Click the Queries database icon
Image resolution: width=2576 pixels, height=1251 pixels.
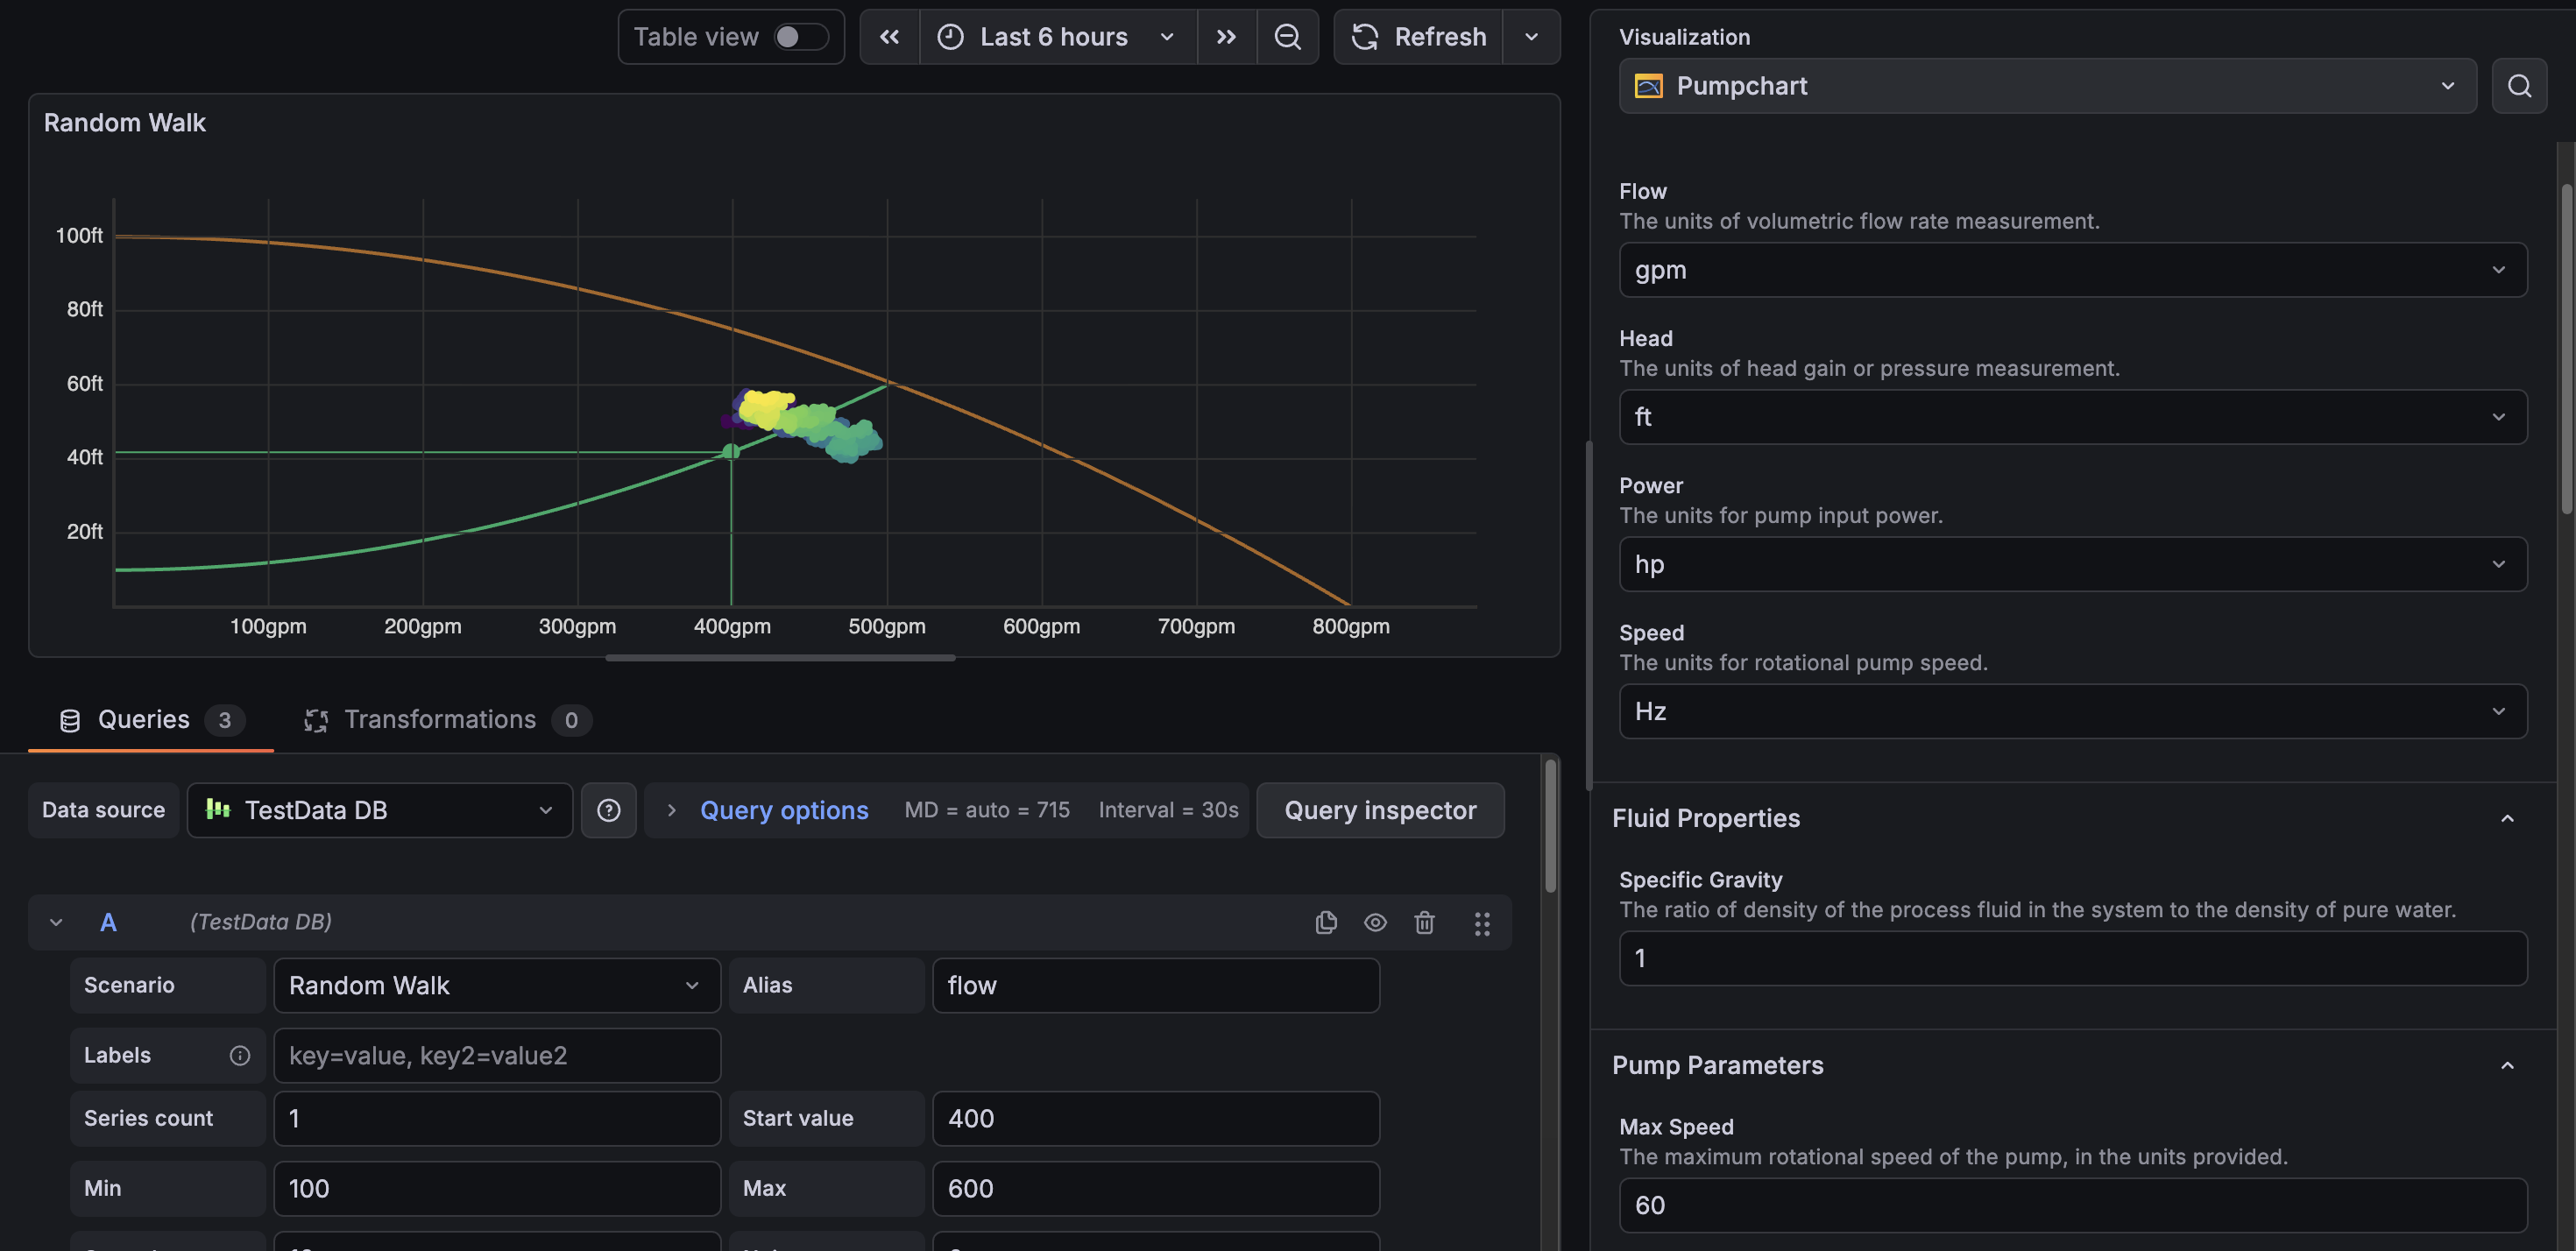[x=70, y=720]
